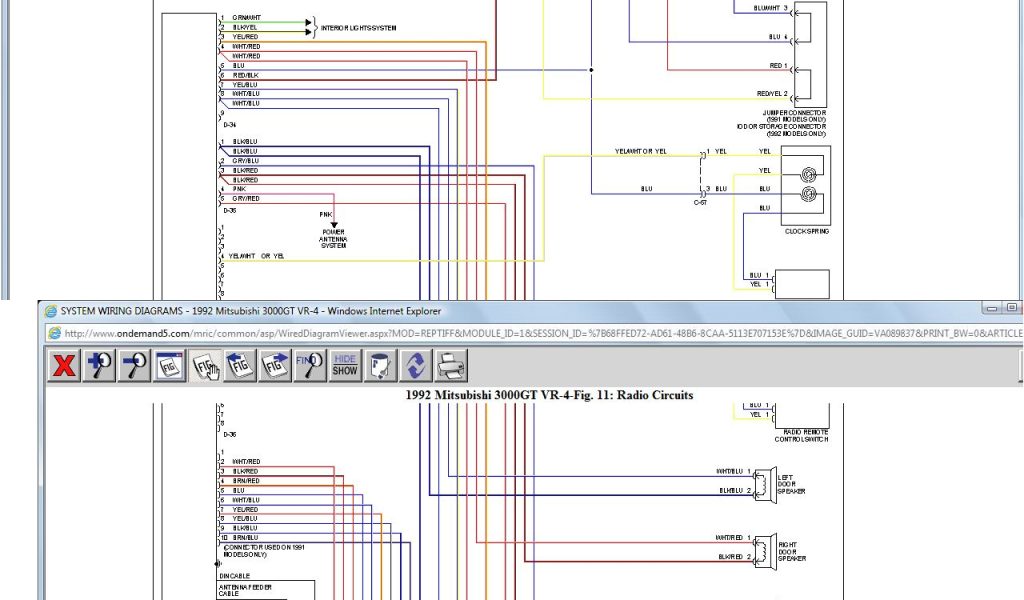Click the Right Door Speaker symbol

tap(761, 548)
